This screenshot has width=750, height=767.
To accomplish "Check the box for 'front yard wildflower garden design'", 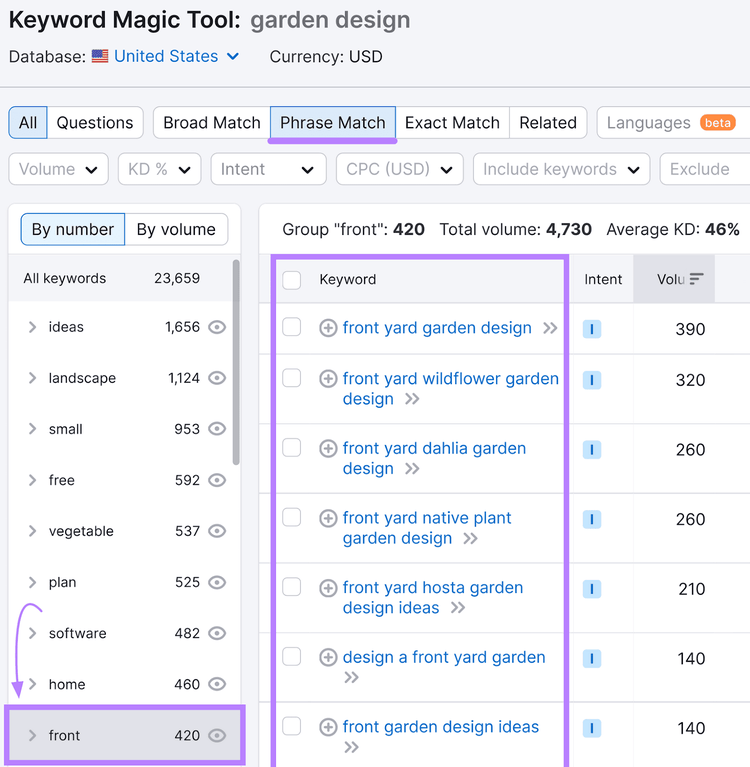I will [292, 378].
